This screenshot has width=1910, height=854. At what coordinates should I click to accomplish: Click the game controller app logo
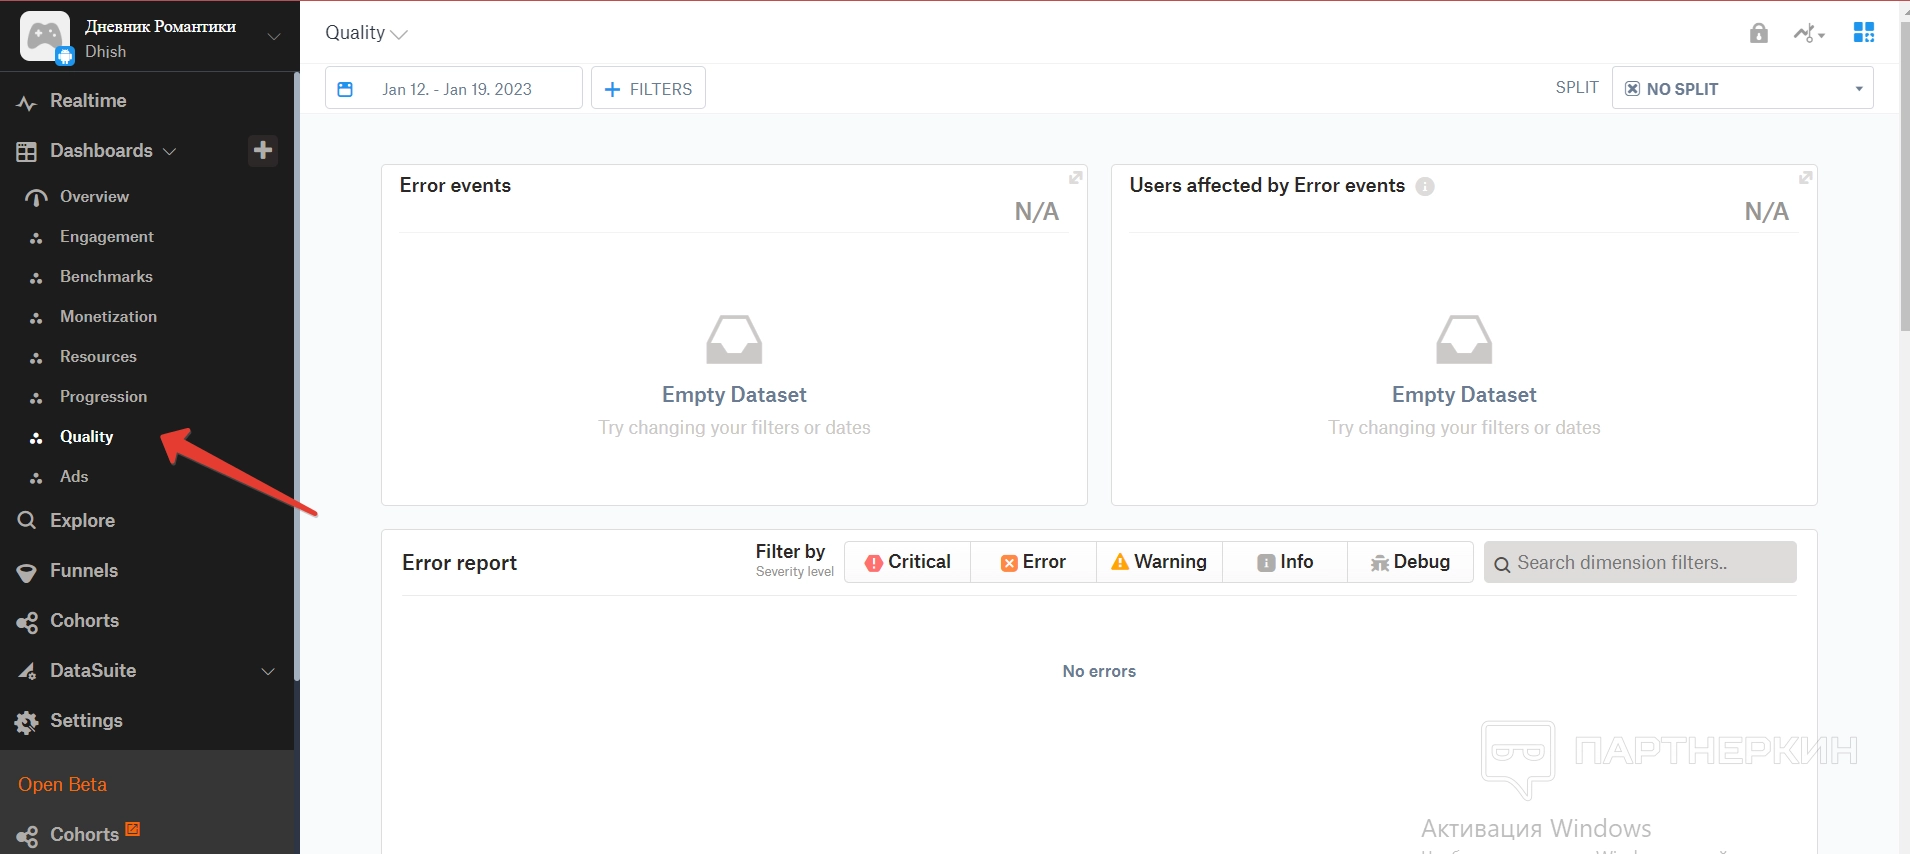pyautogui.click(x=45, y=36)
